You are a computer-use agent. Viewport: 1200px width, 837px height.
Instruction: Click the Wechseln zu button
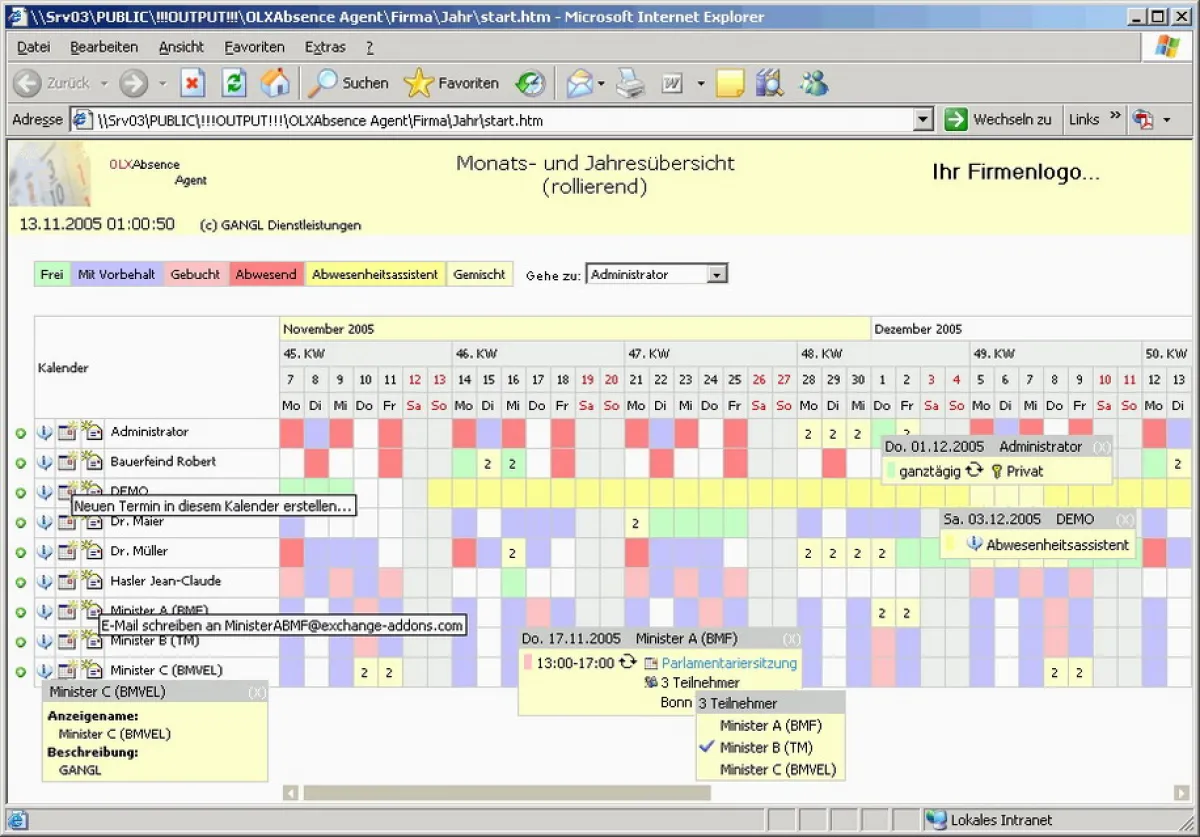tap(1000, 119)
